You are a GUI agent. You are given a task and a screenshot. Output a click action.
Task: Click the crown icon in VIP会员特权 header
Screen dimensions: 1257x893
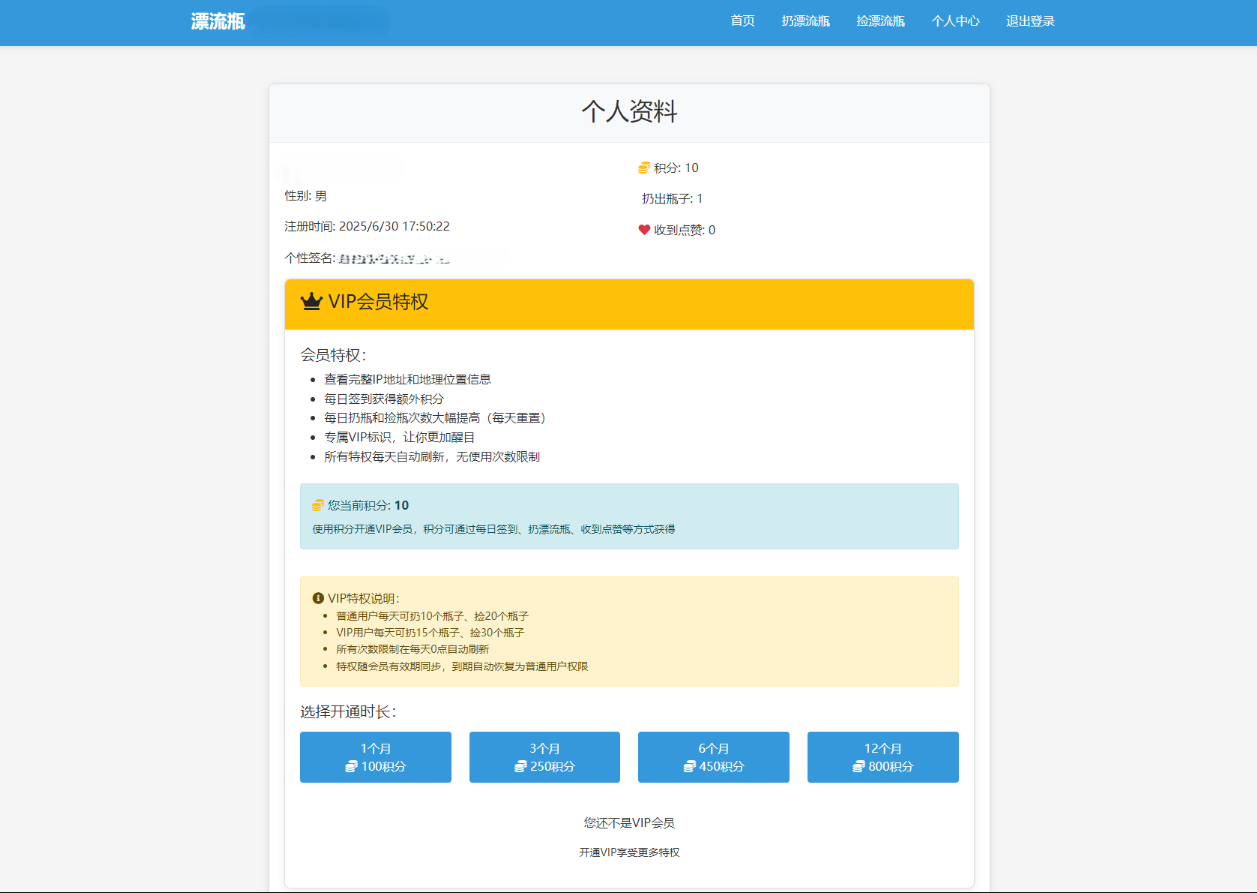tap(311, 302)
